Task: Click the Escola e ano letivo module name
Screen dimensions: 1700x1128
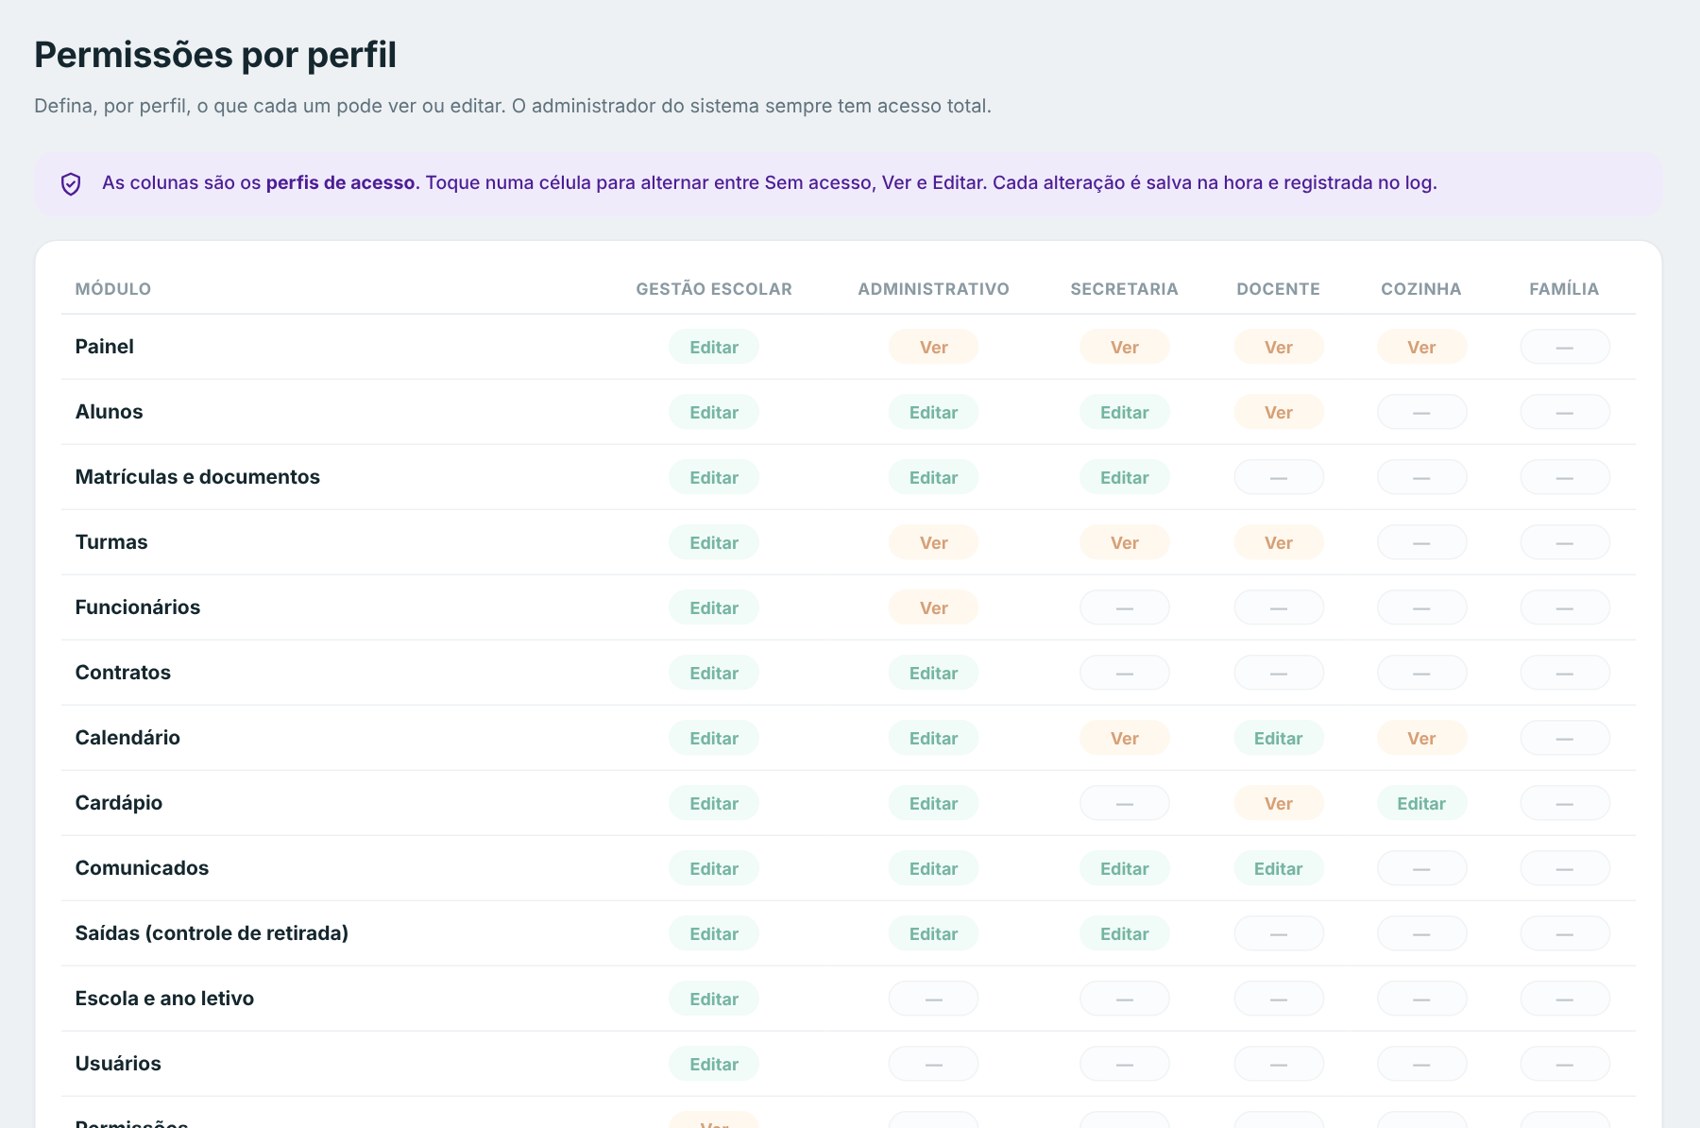Action: pyautogui.click(x=165, y=998)
